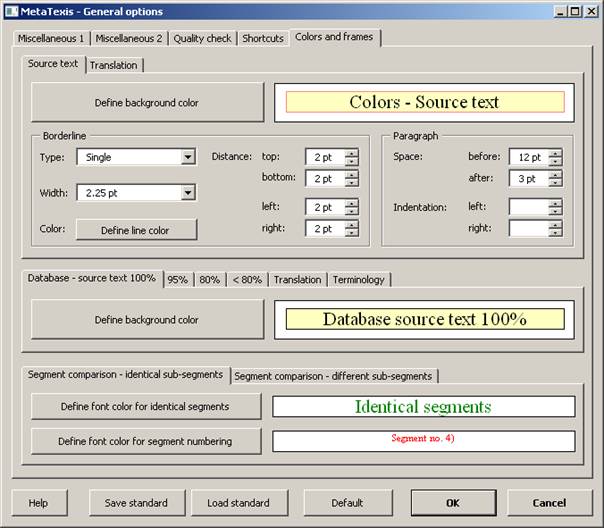Image resolution: width=604 pixels, height=528 pixels.
Task: Click Define background color for source text
Action: 147,102
